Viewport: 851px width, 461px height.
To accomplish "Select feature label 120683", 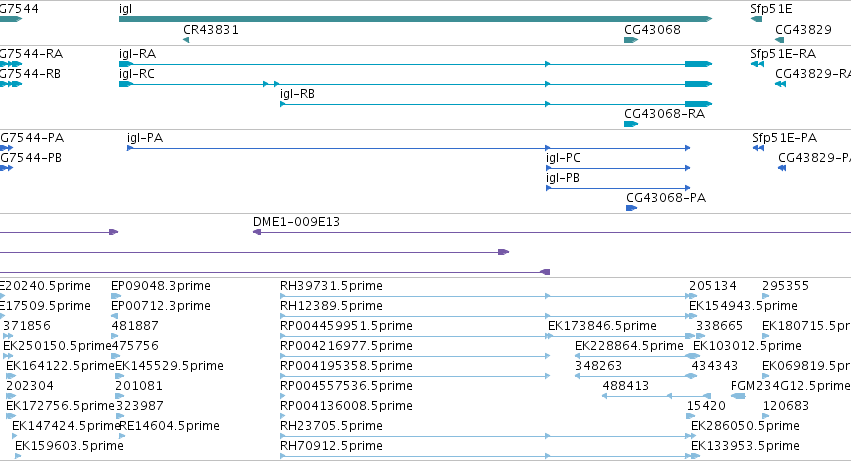I will point(786,406).
